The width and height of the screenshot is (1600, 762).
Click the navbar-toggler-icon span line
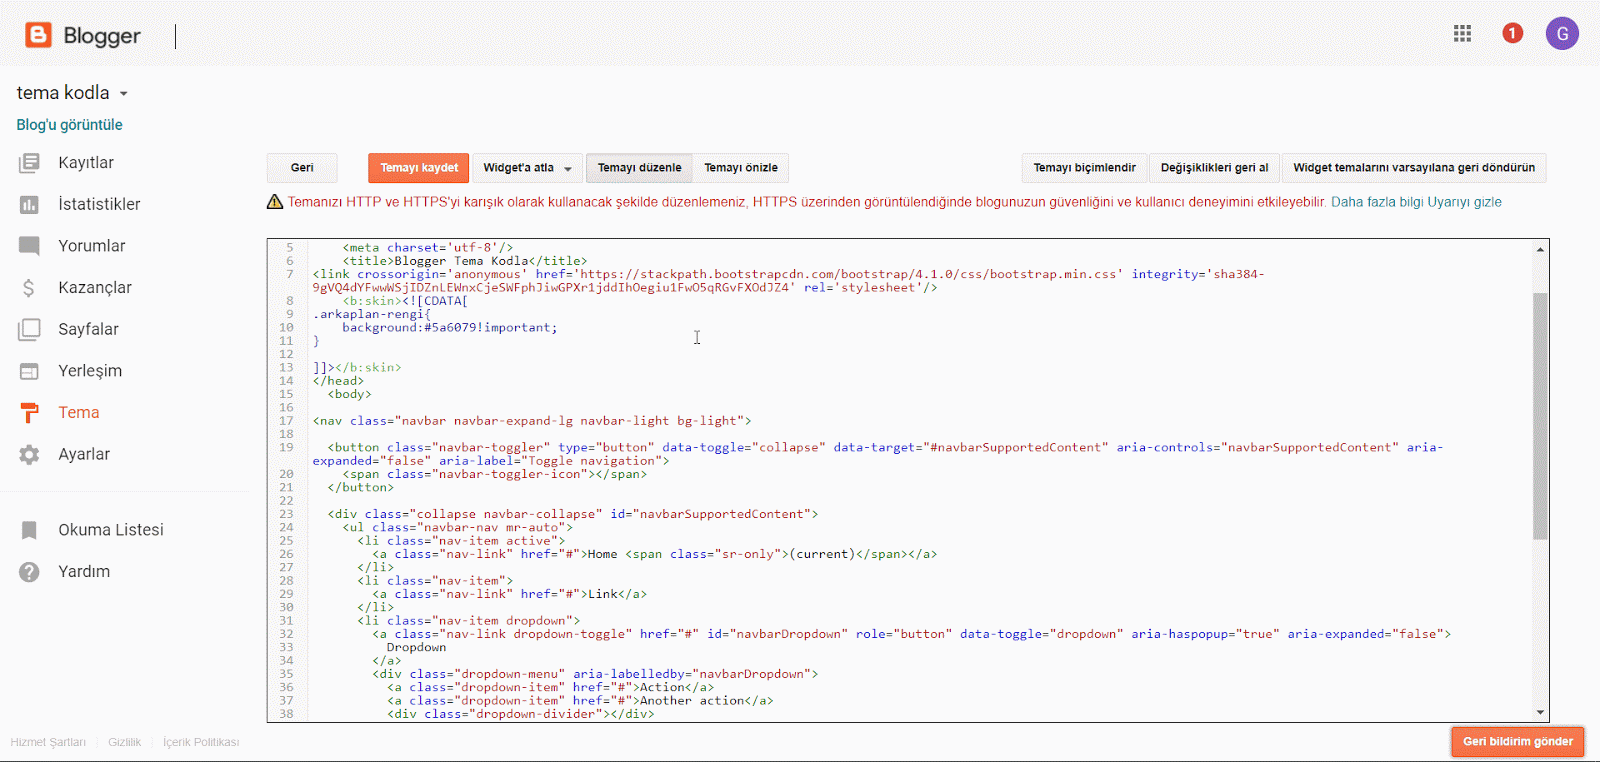(x=495, y=474)
